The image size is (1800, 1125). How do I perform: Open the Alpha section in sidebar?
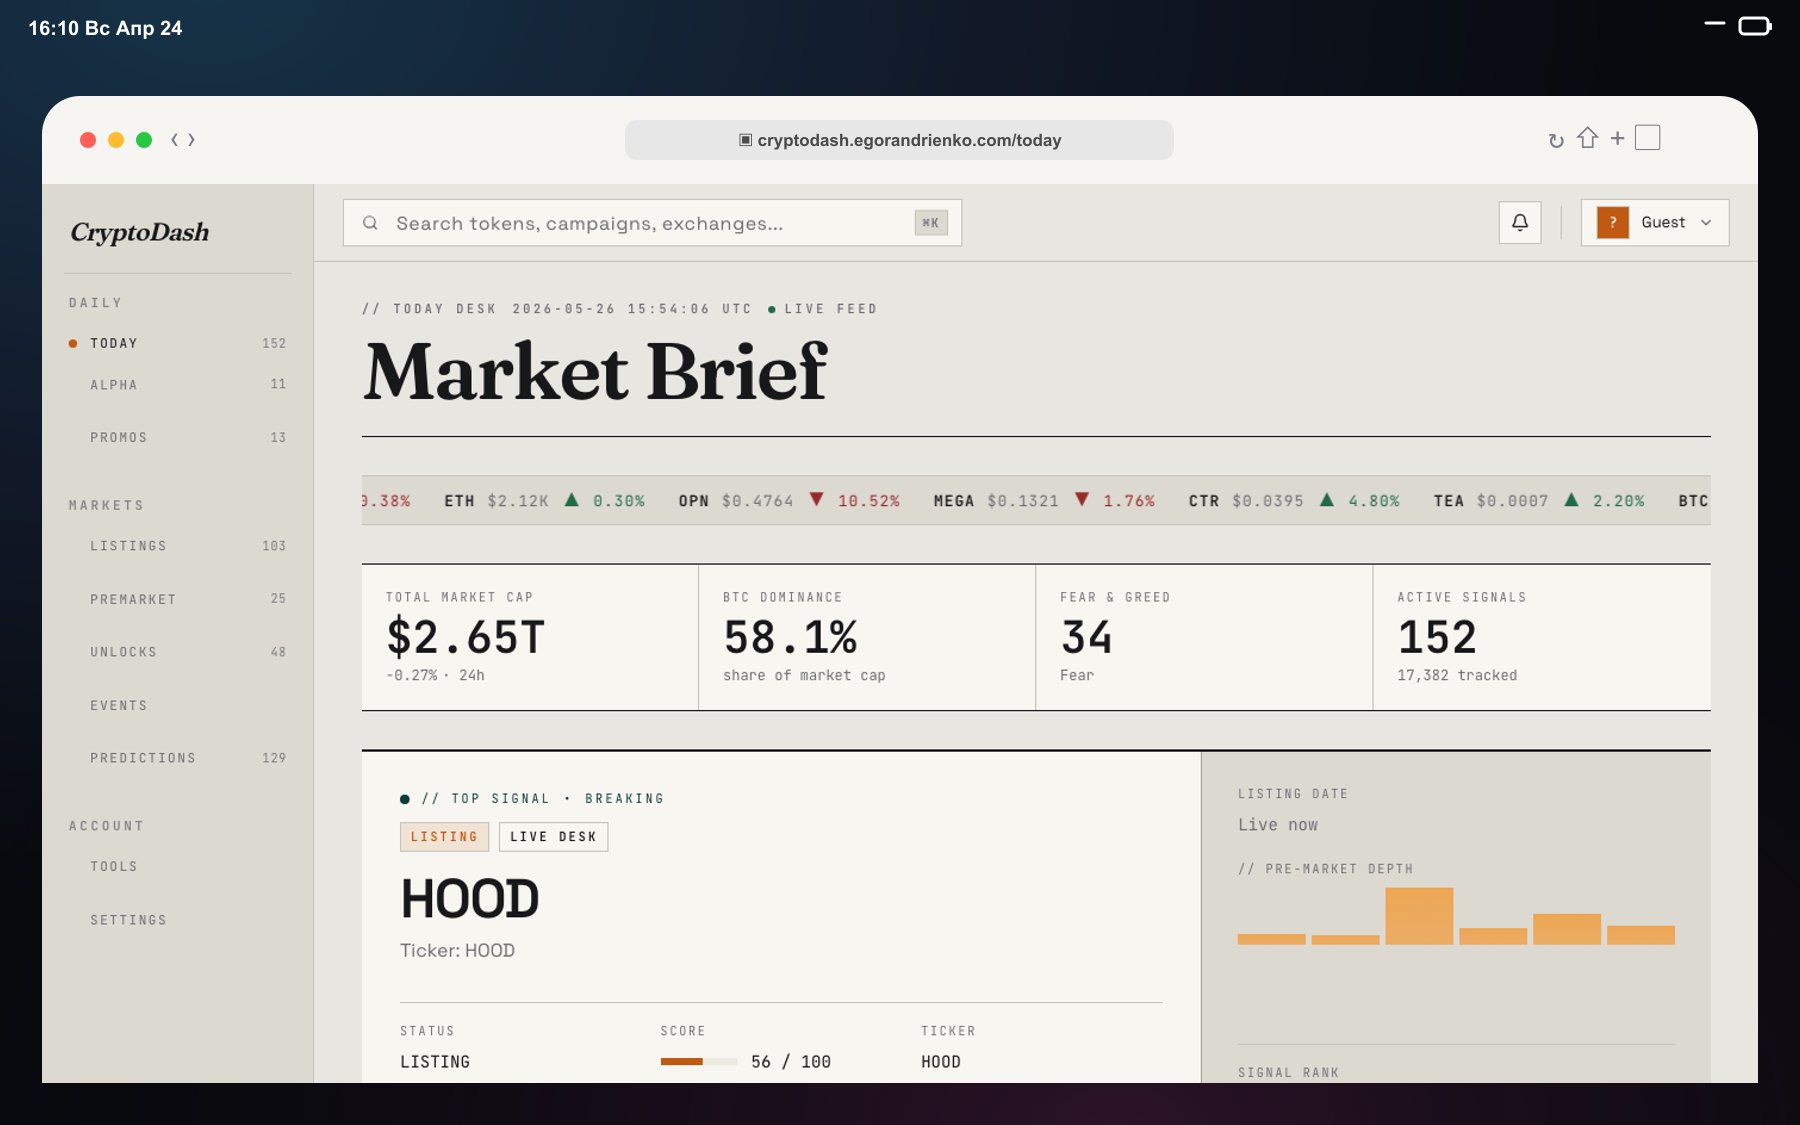(178, 385)
